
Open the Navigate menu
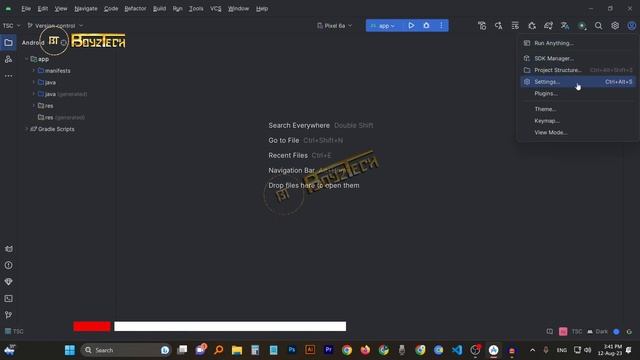click(86, 9)
